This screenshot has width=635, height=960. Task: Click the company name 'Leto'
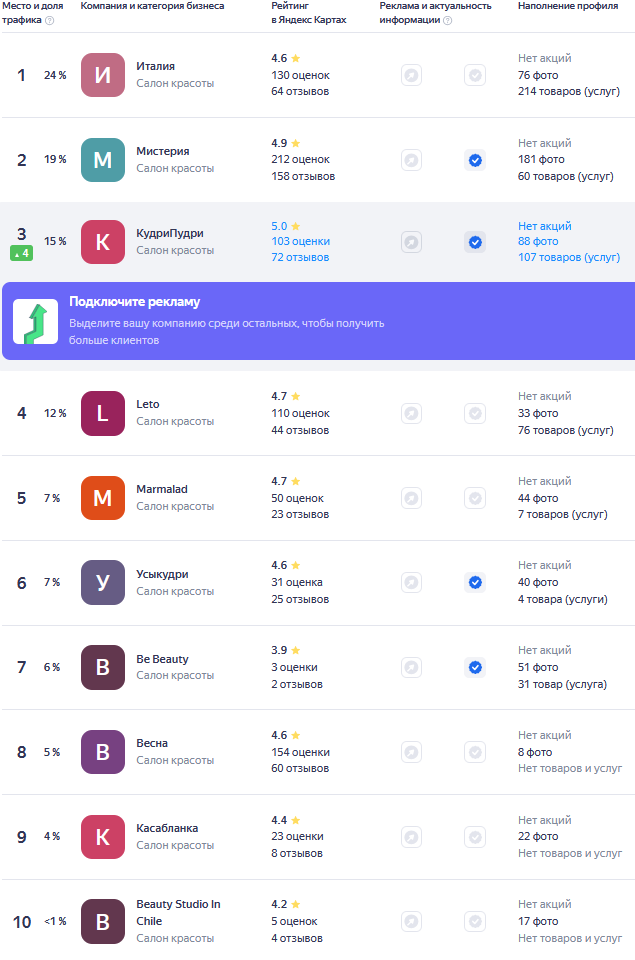click(x=148, y=404)
